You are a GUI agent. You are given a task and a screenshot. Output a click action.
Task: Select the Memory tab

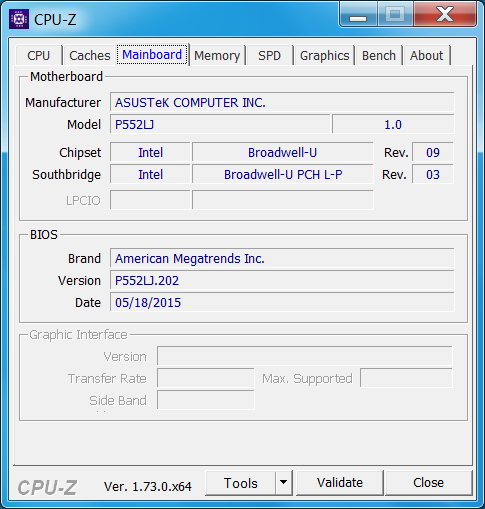217,55
